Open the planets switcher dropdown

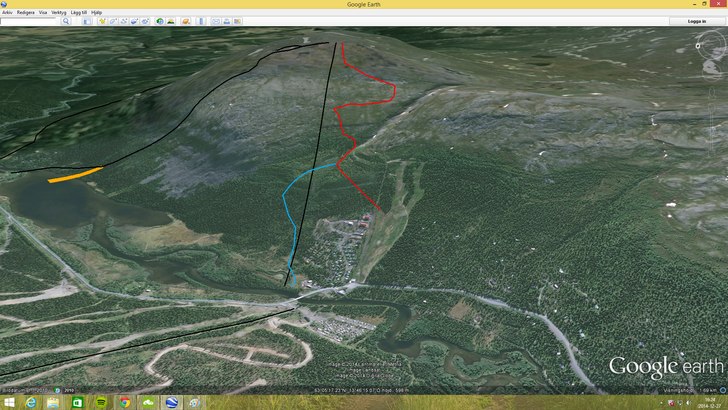click(185, 20)
